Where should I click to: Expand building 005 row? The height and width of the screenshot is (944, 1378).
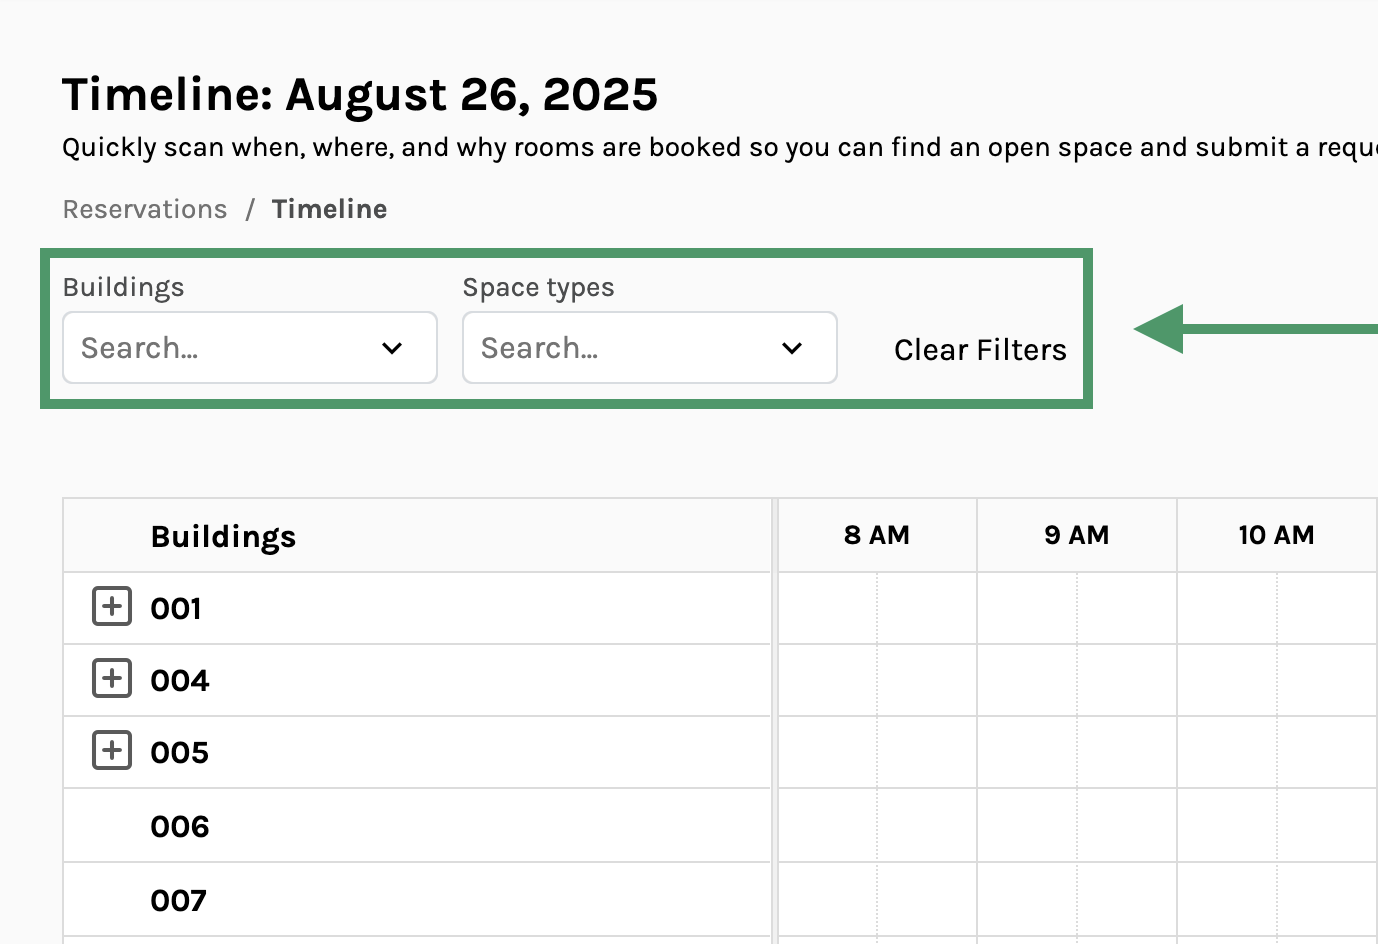[112, 751]
